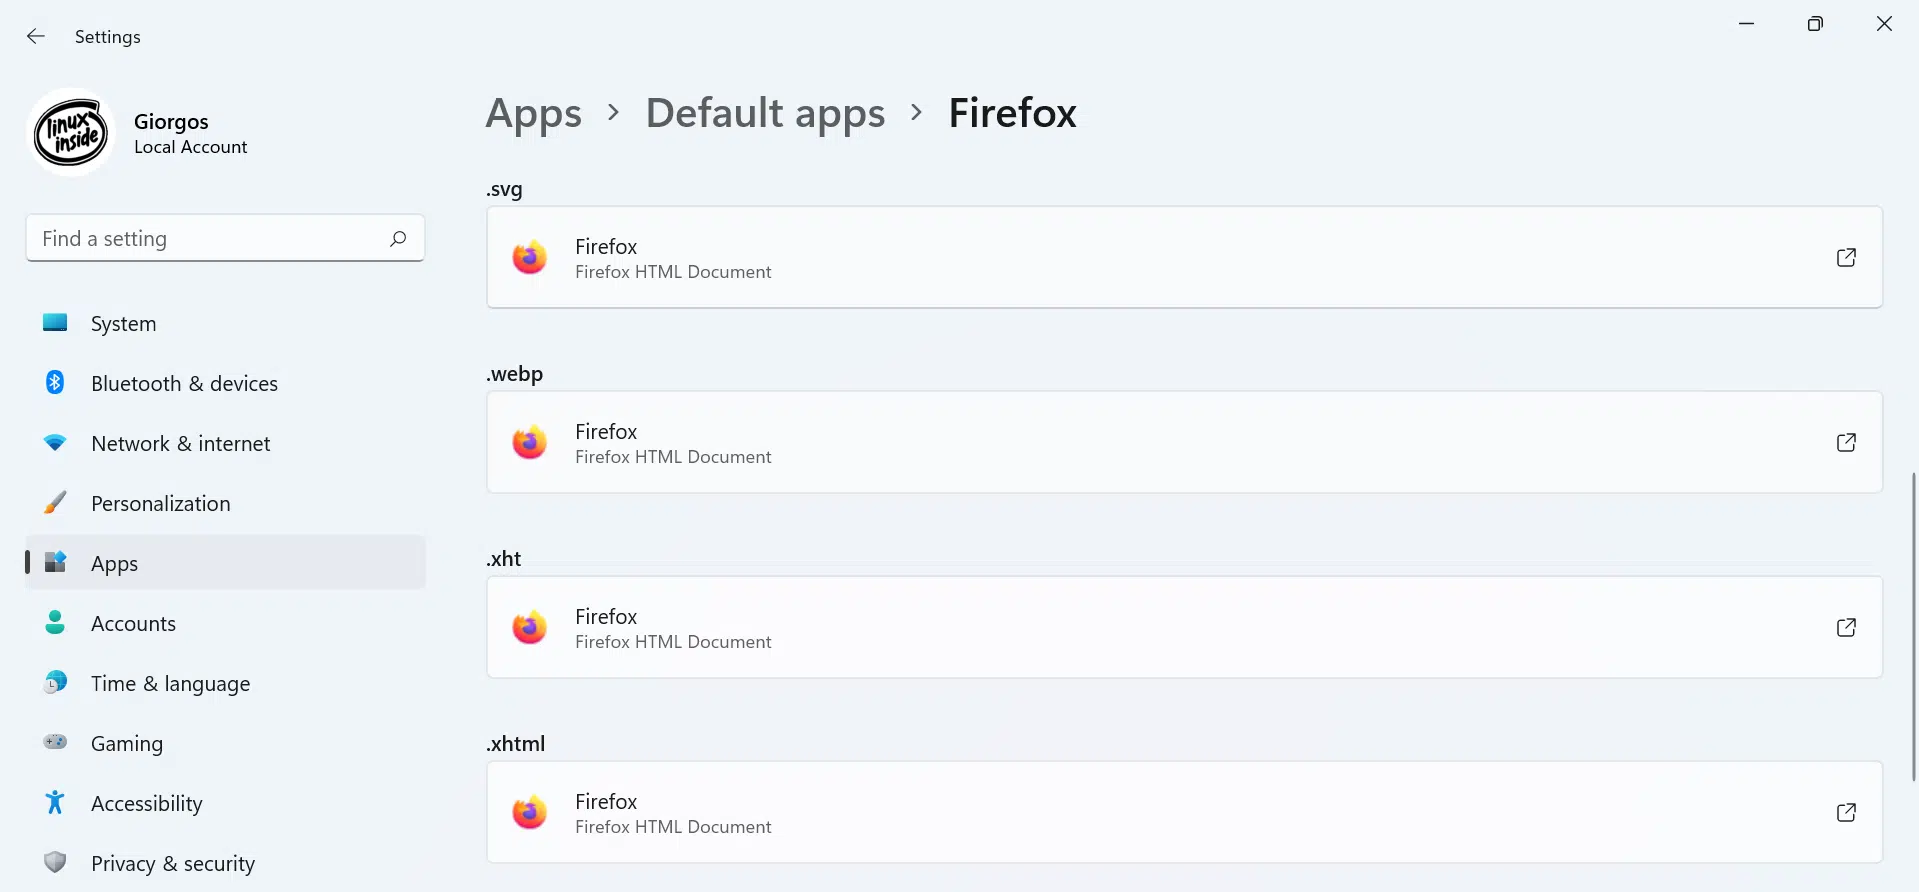Open Network & internet settings
1919x892 pixels.
pos(225,443)
